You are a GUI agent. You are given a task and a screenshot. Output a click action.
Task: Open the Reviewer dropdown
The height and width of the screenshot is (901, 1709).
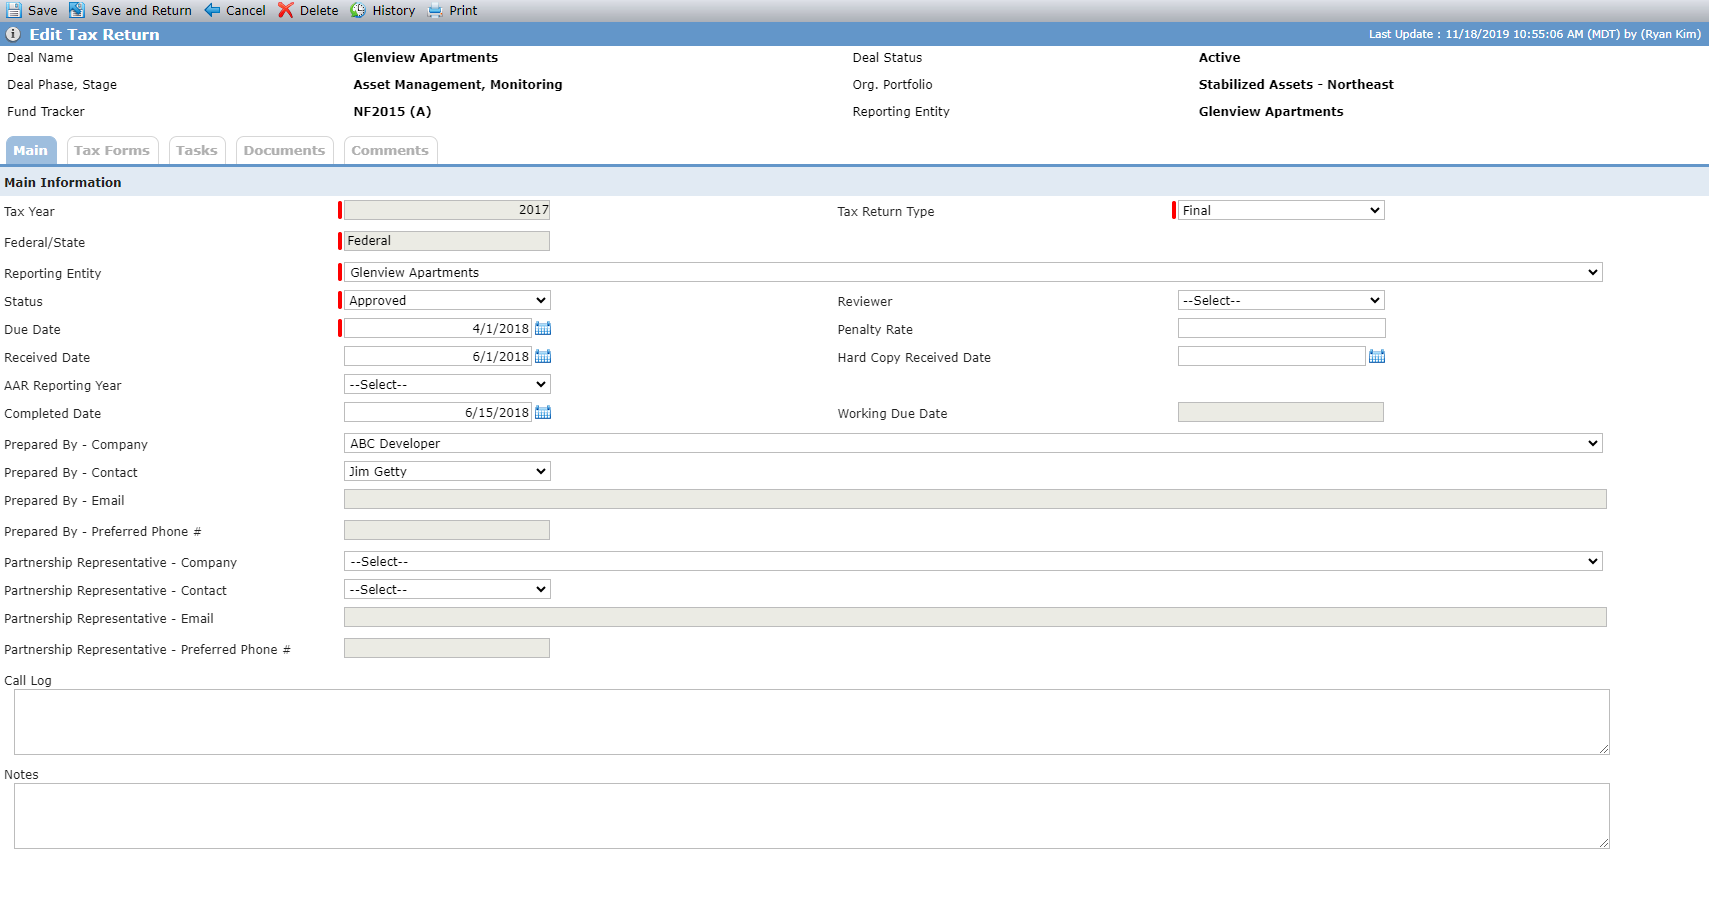(x=1281, y=300)
